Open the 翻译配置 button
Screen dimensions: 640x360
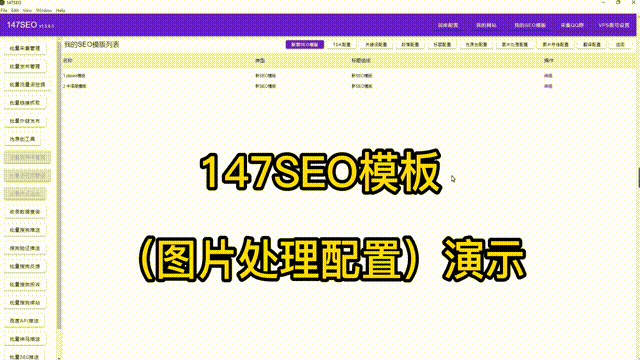pos(591,44)
